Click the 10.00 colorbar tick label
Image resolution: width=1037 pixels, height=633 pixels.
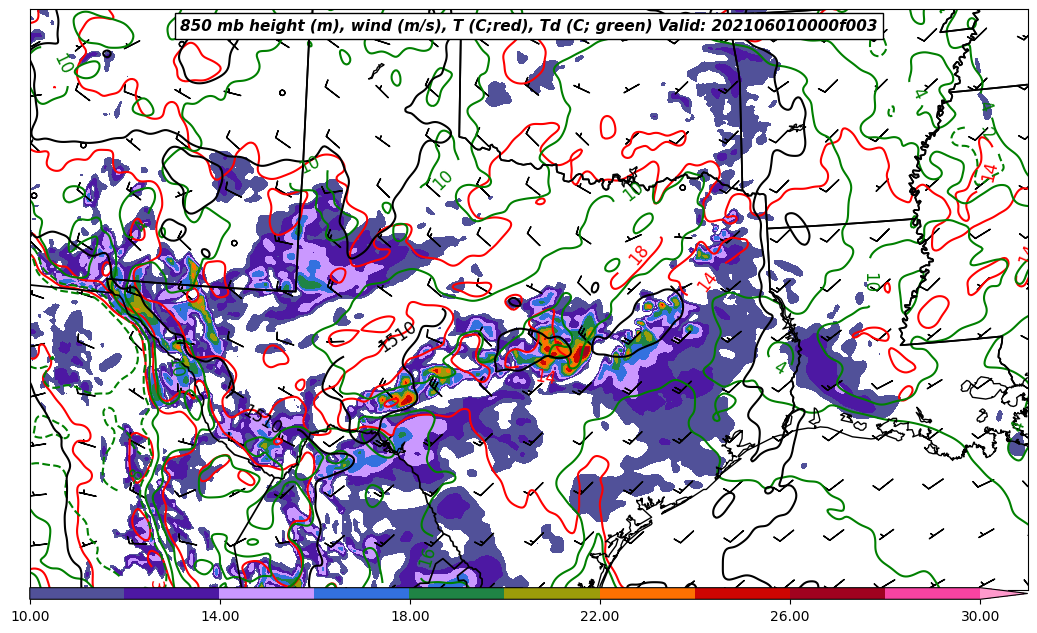(30, 616)
